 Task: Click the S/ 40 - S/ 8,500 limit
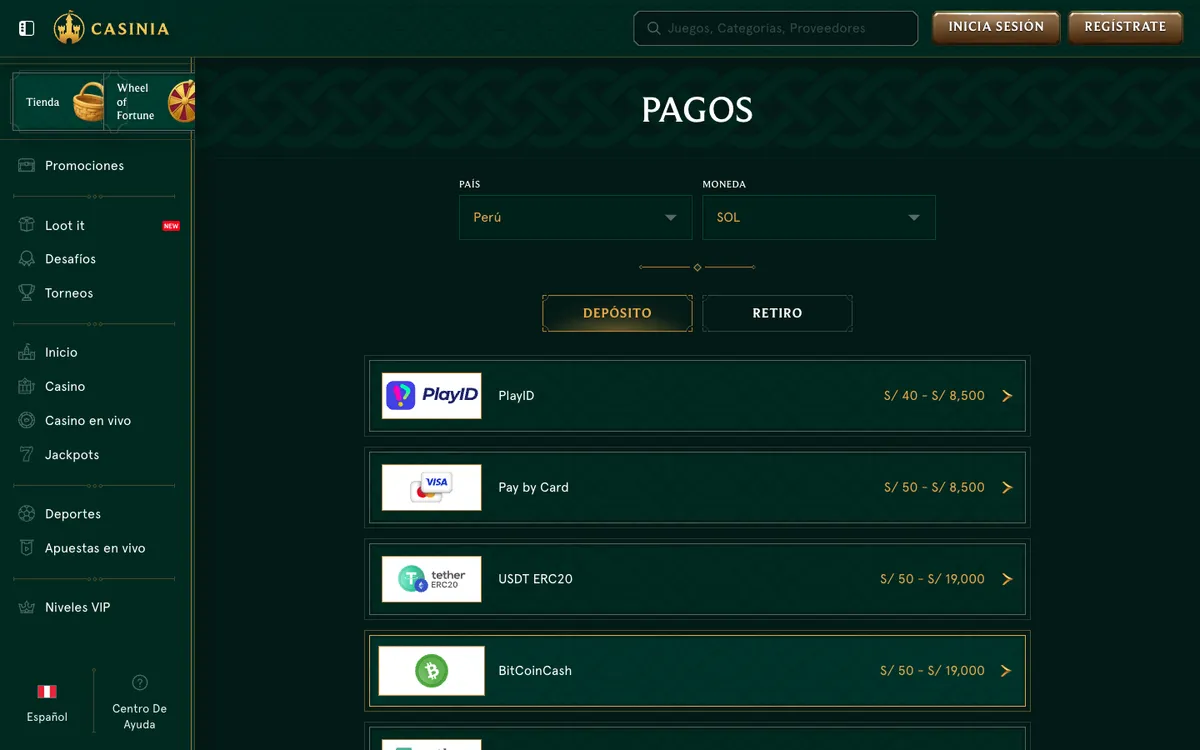[934, 396]
